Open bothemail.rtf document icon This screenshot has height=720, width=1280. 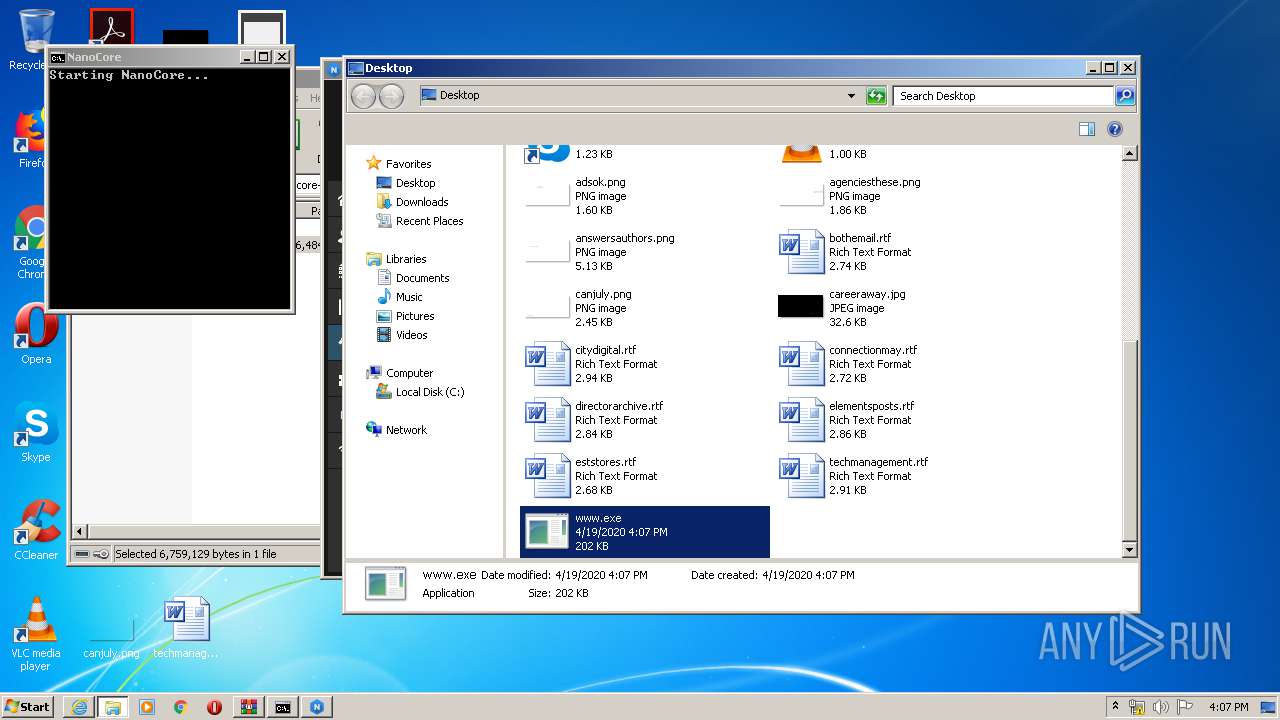click(x=801, y=252)
